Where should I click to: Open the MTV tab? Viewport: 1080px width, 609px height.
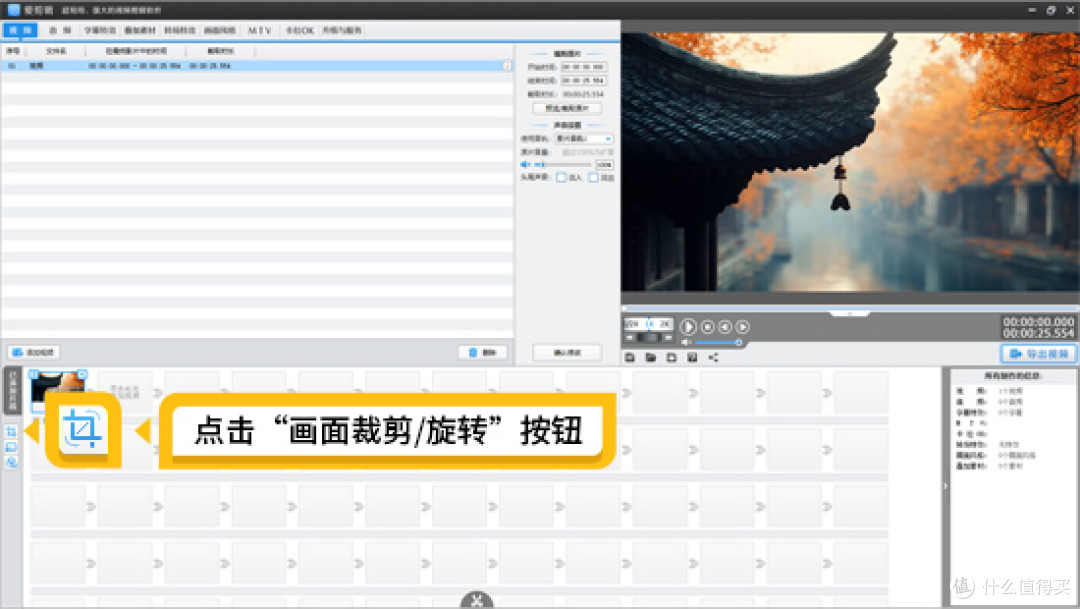tap(260, 30)
